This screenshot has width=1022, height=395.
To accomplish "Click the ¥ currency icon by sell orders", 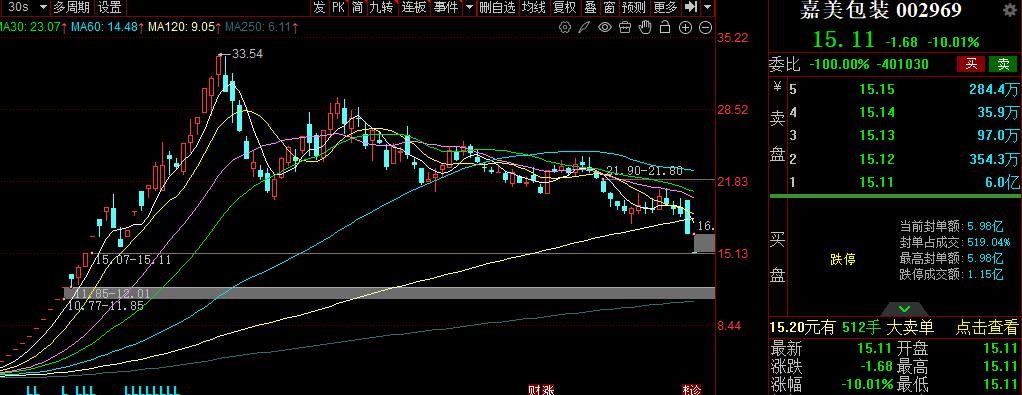I will tap(777, 87).
